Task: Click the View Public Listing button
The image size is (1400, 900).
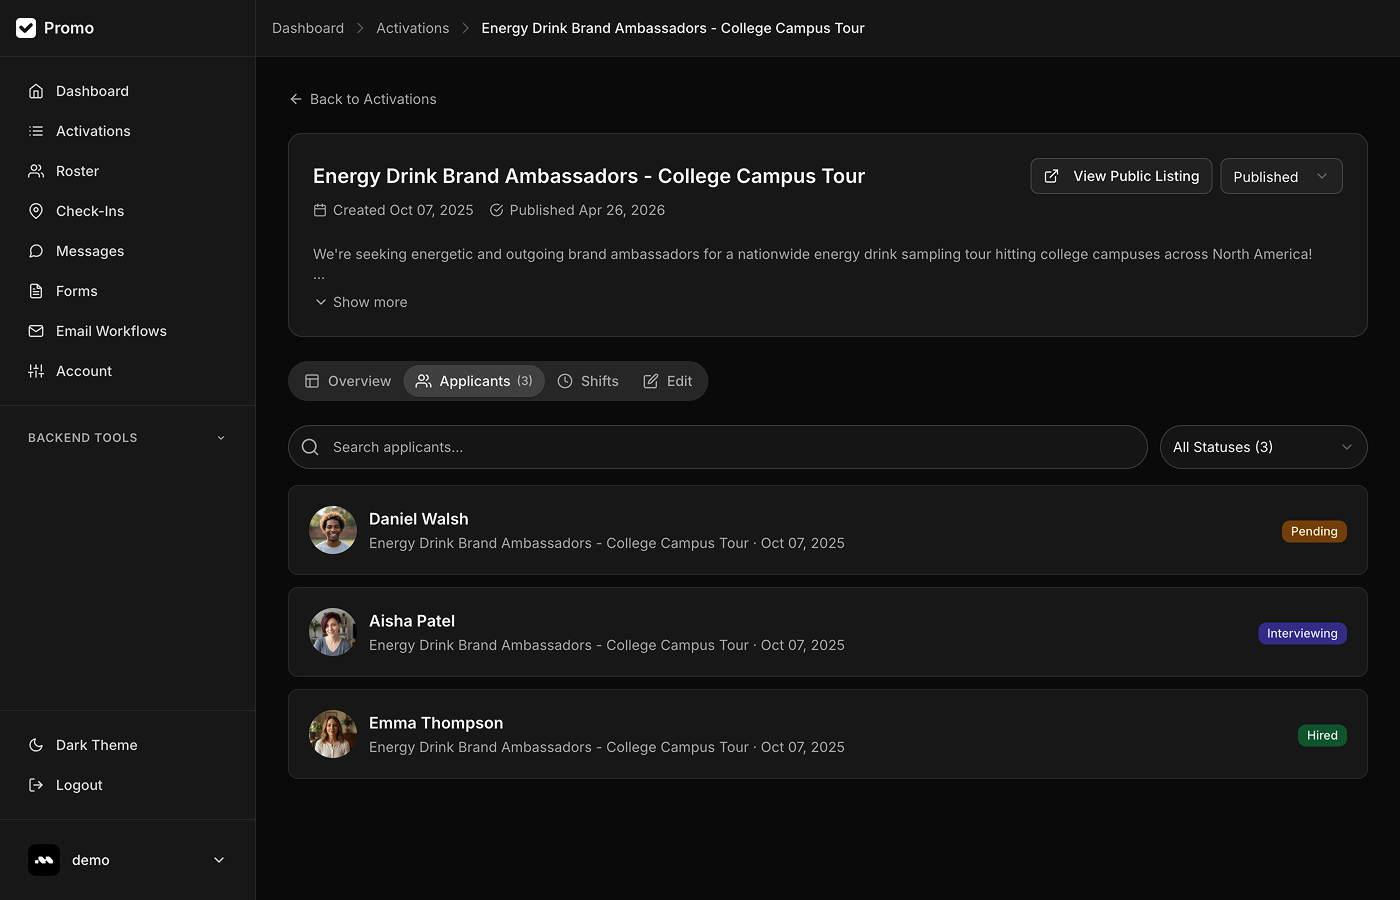Action: tap(1121, 176)
